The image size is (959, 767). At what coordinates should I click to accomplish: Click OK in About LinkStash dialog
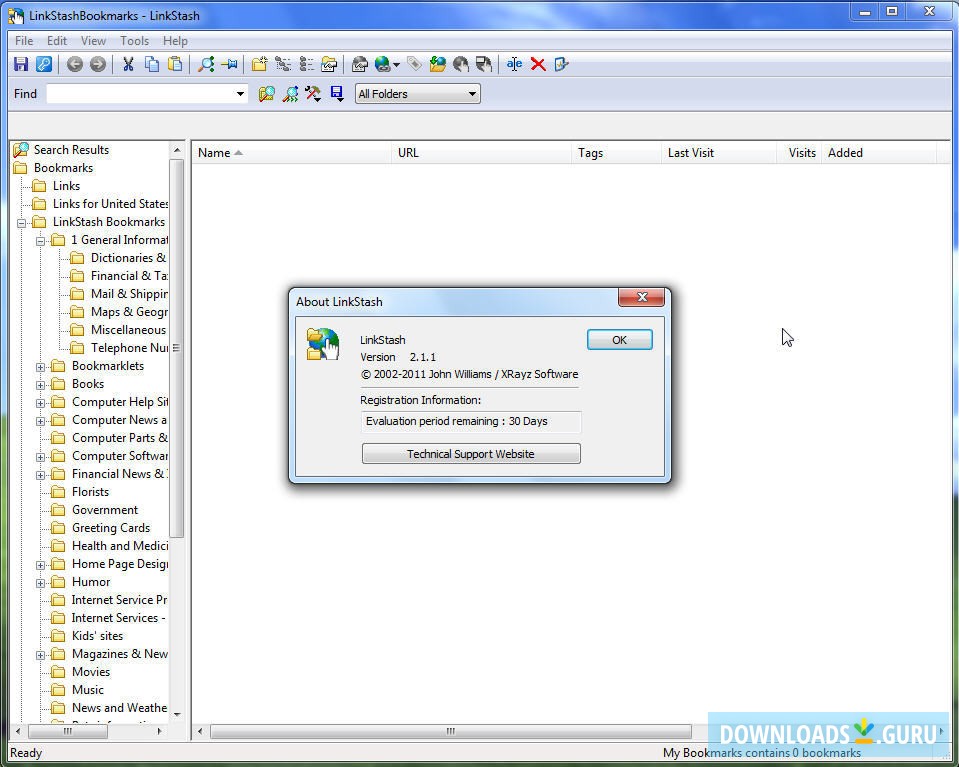click(x=620, y=340)
